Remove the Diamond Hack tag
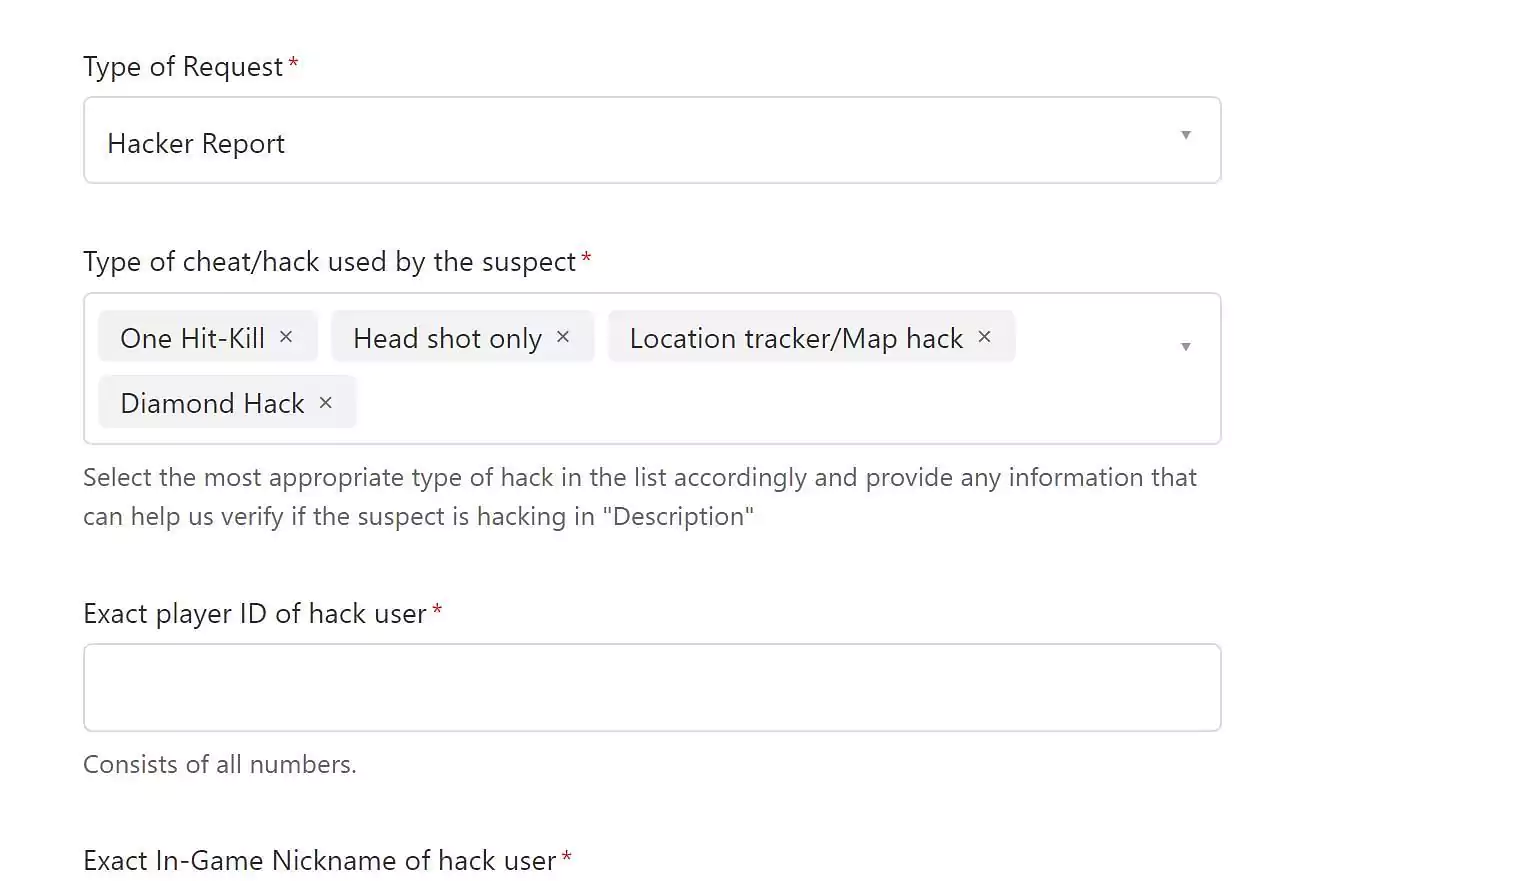This screenshot has height=881, width=1536. click(325, 402)
